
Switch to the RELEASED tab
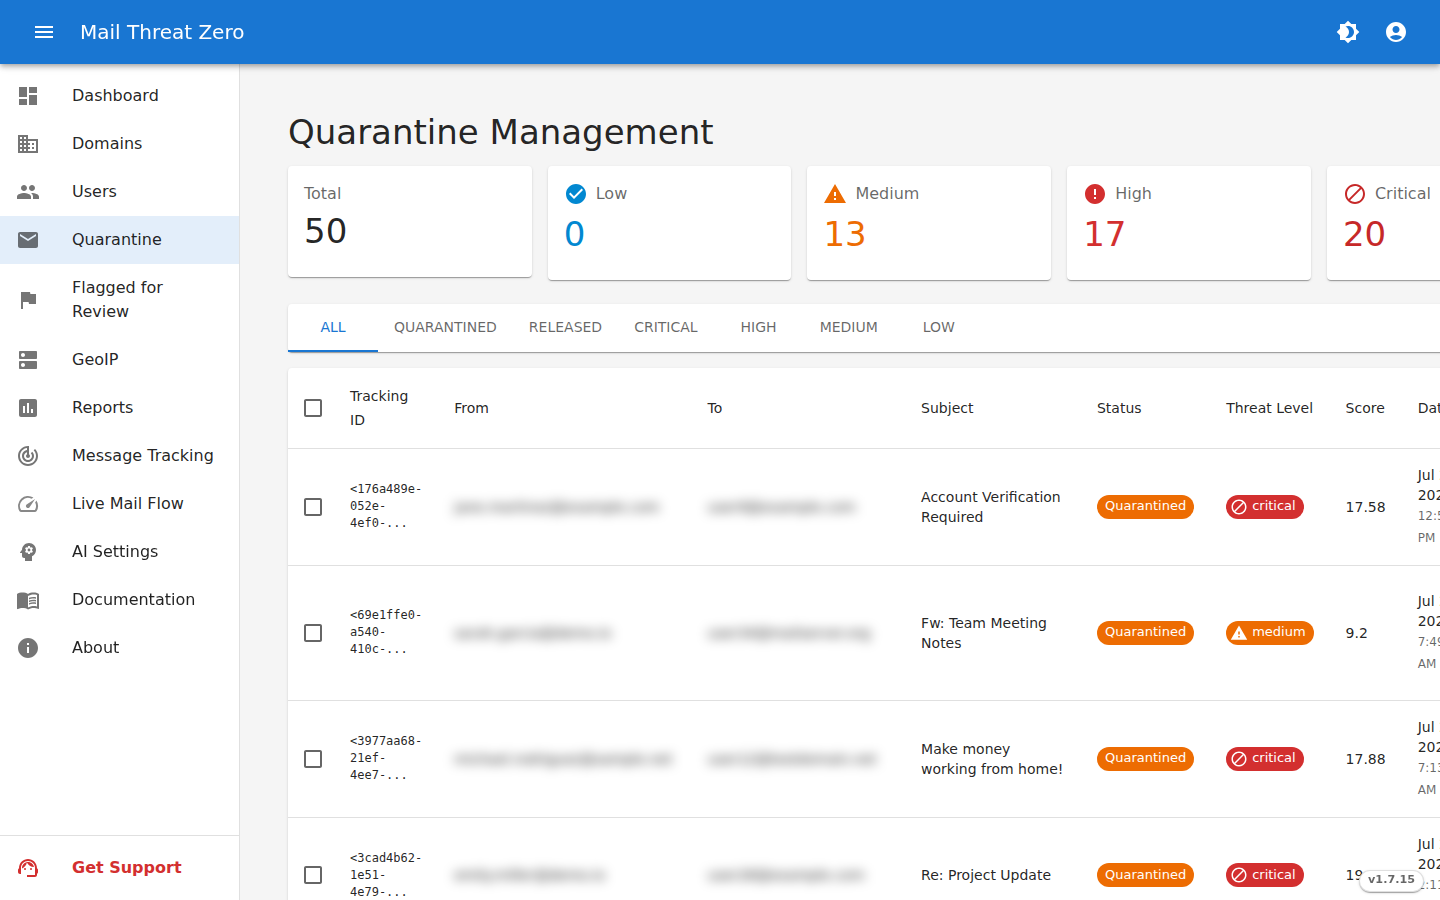pos(565,328)
